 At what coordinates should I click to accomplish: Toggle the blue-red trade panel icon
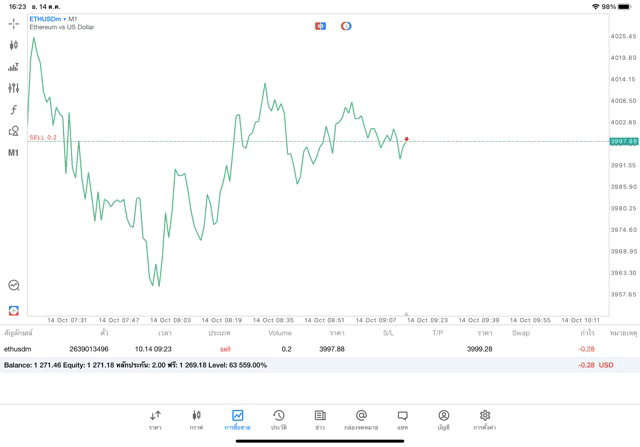tap(320, 26)
